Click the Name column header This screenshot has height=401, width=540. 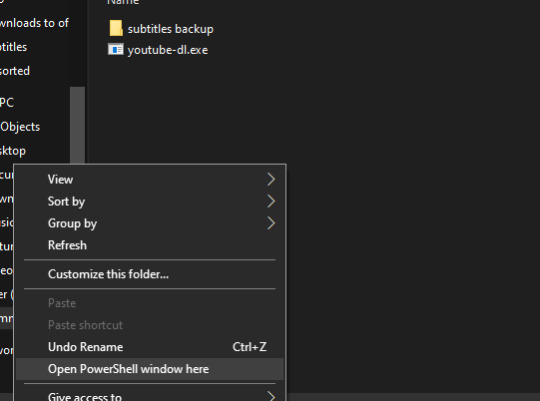[x=123, y=2]
